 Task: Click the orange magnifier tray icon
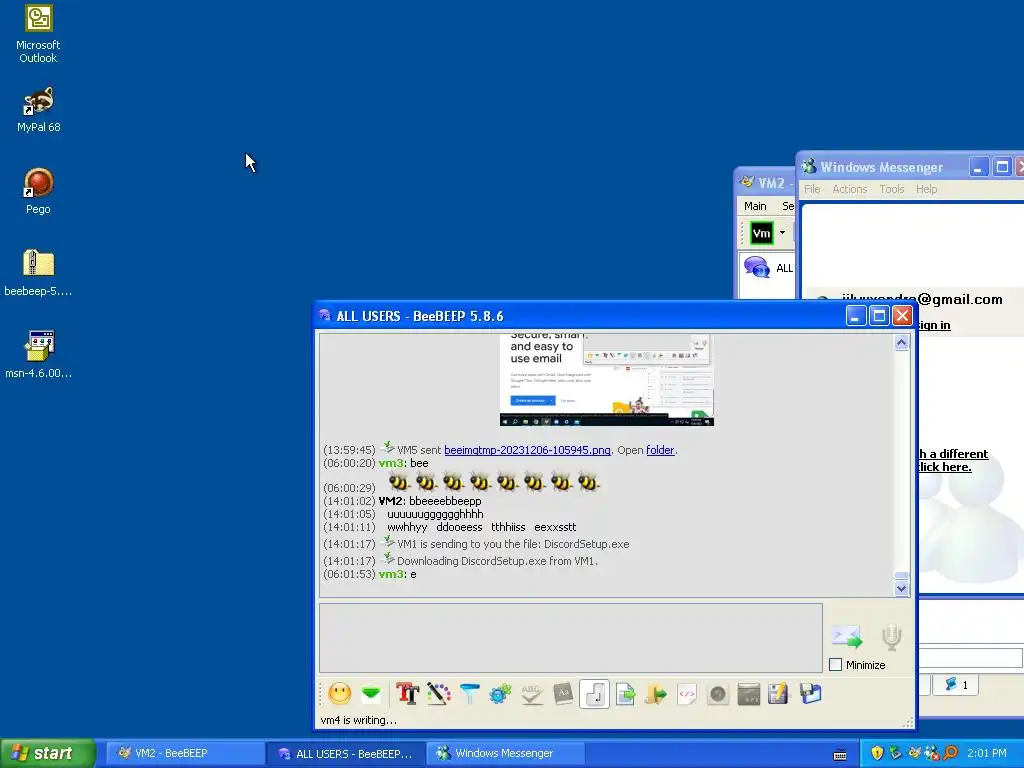(x=951, y=753)
